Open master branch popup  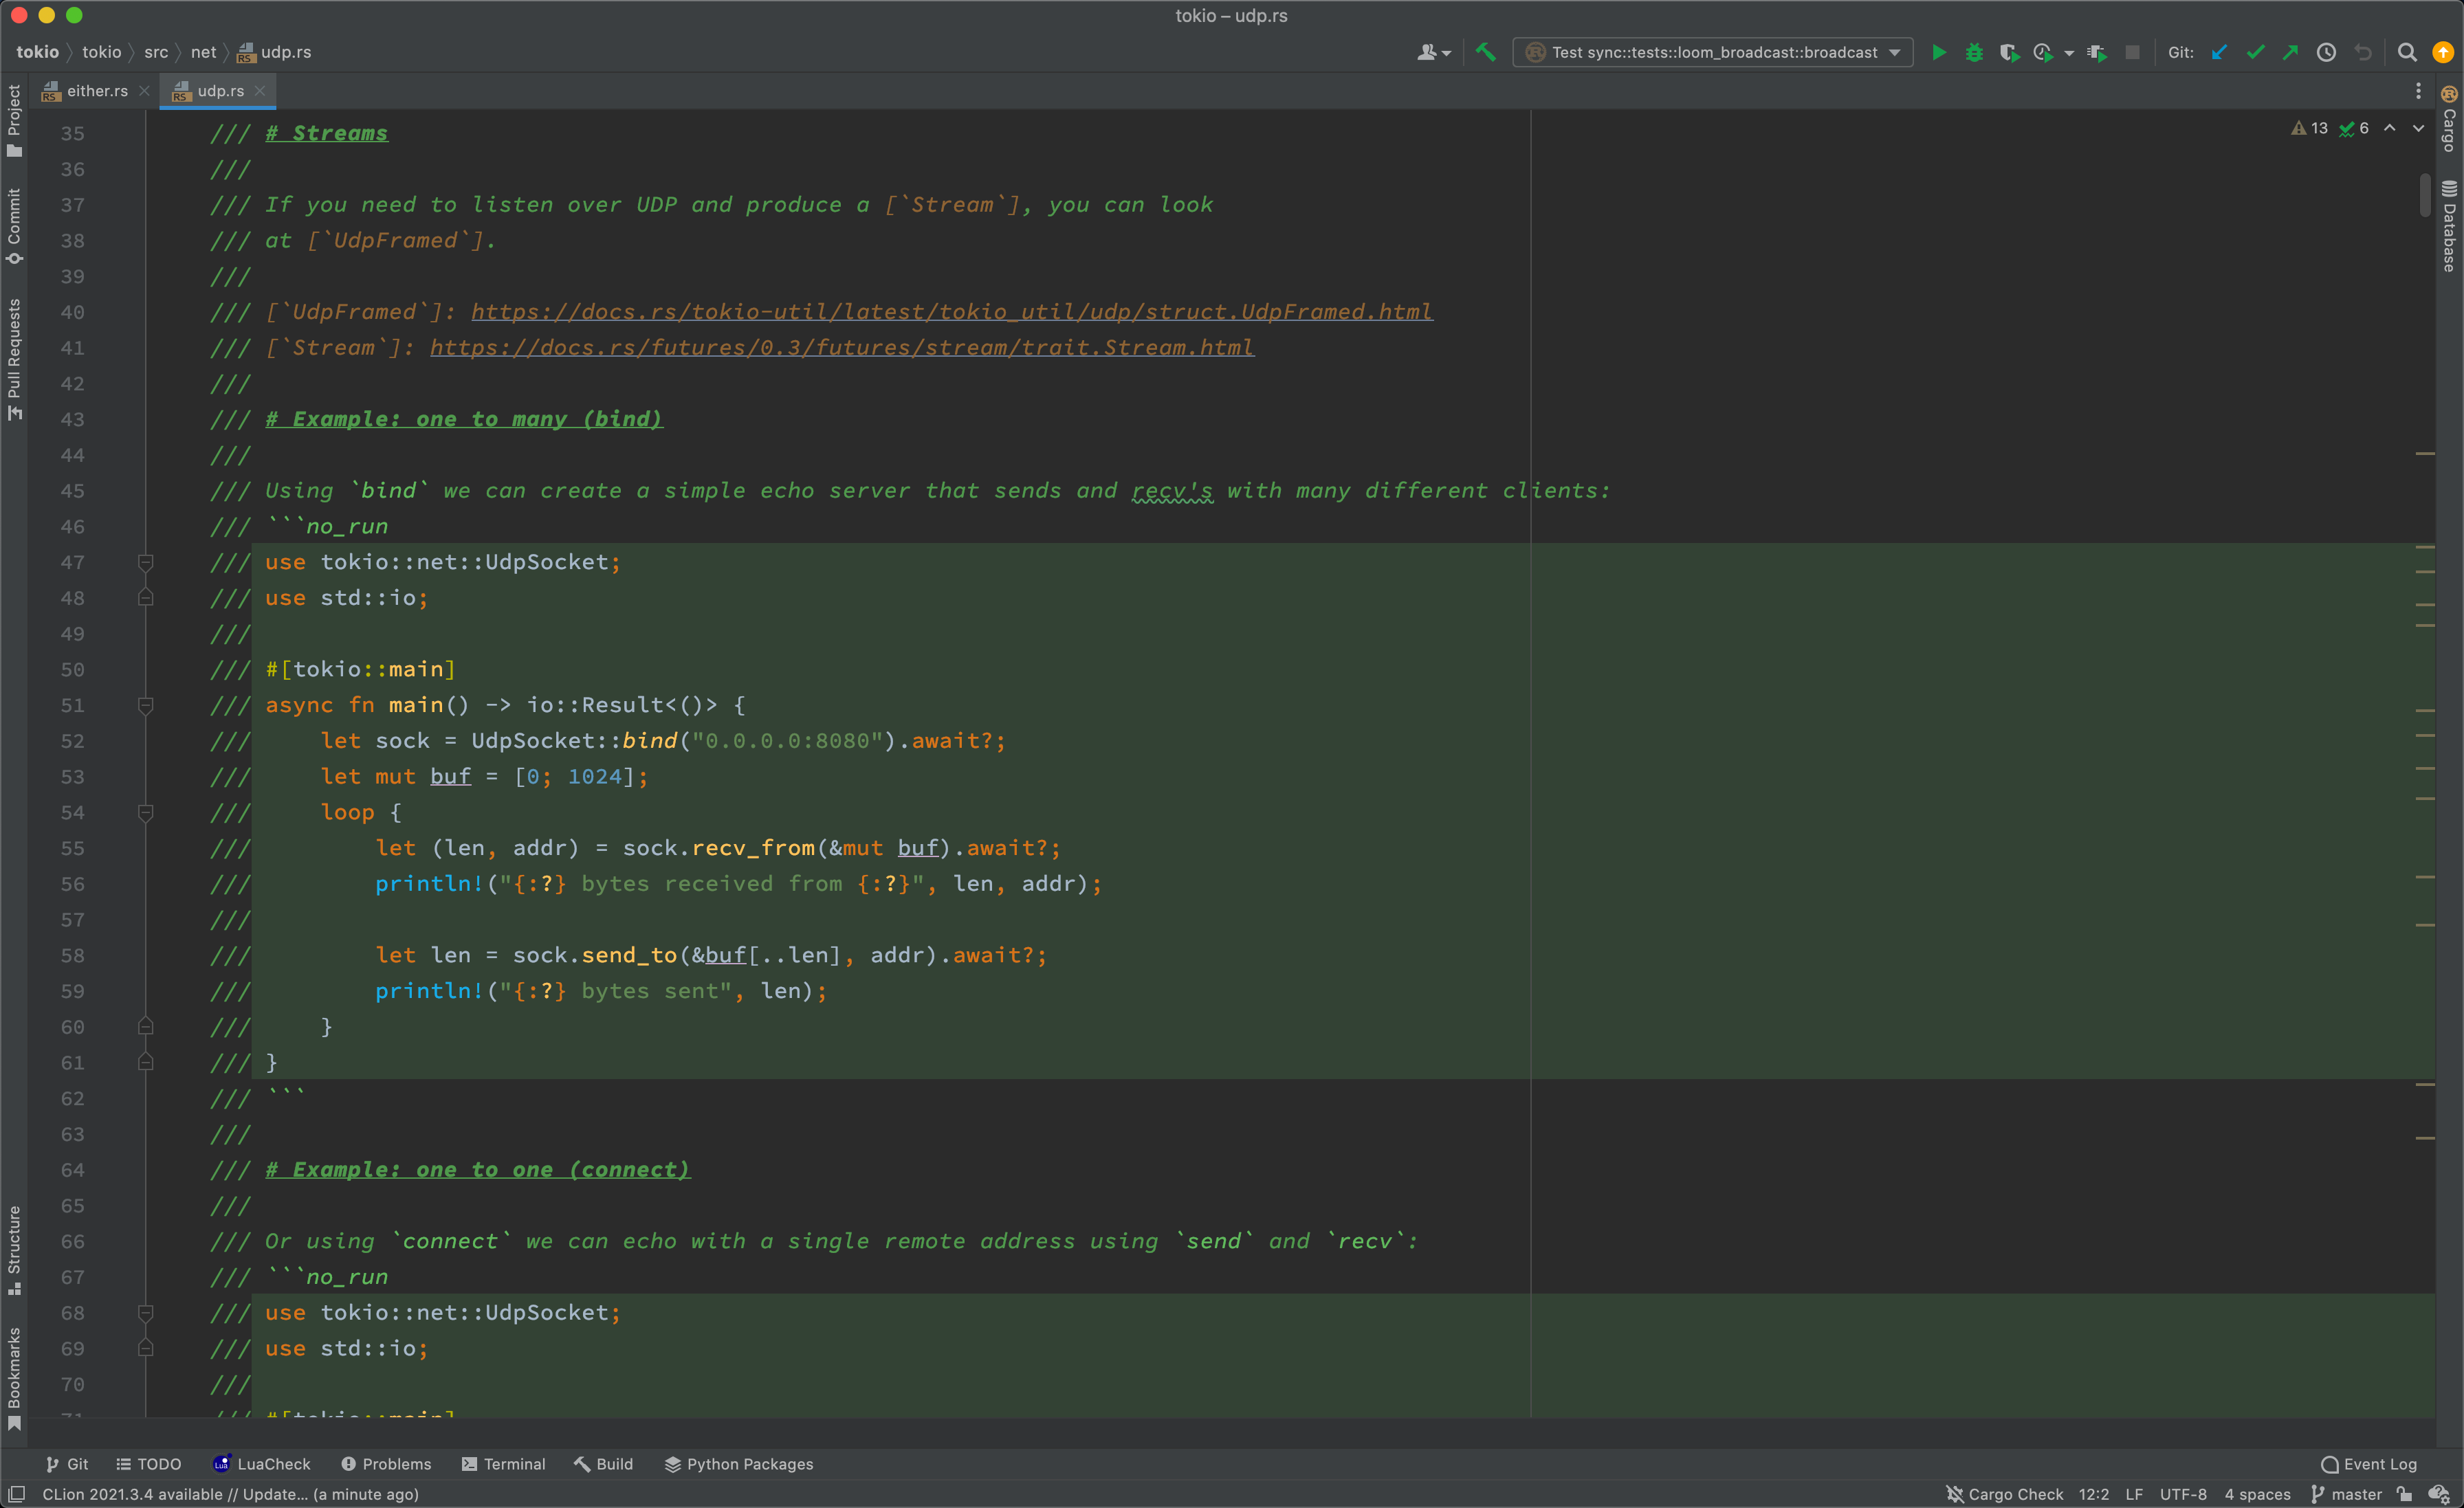tap(2346, 1493)
